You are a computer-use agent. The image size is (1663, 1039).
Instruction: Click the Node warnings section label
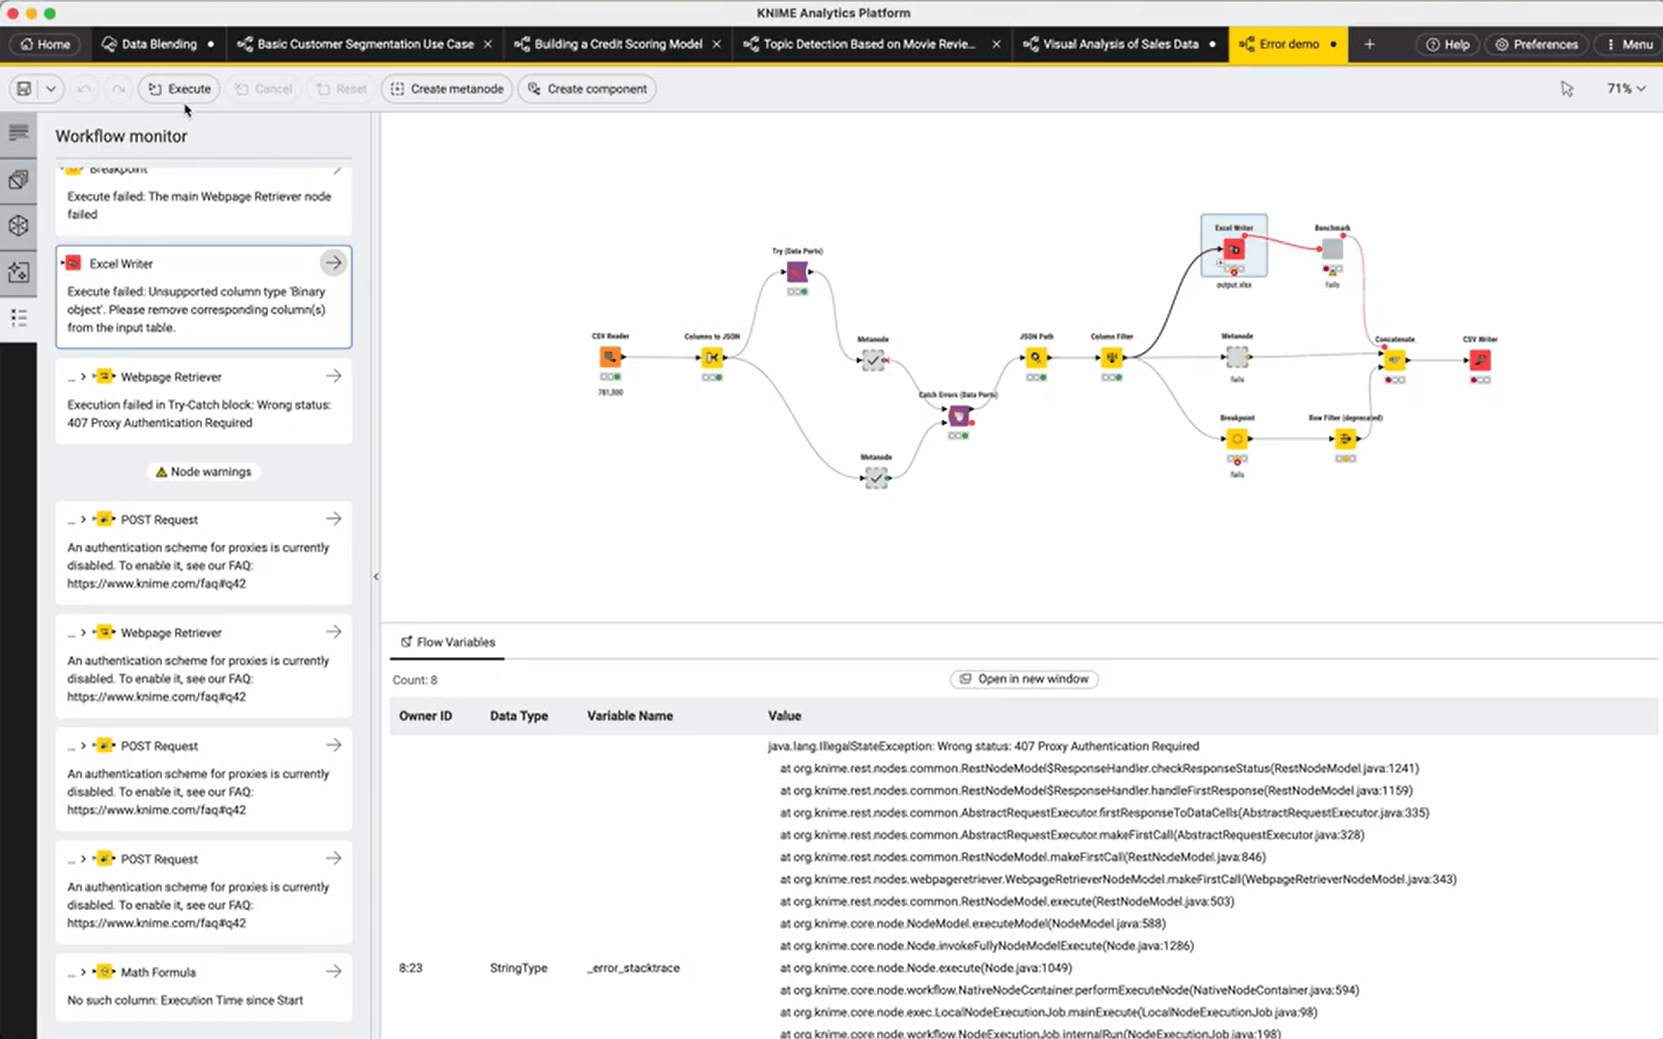pos(204,472)
